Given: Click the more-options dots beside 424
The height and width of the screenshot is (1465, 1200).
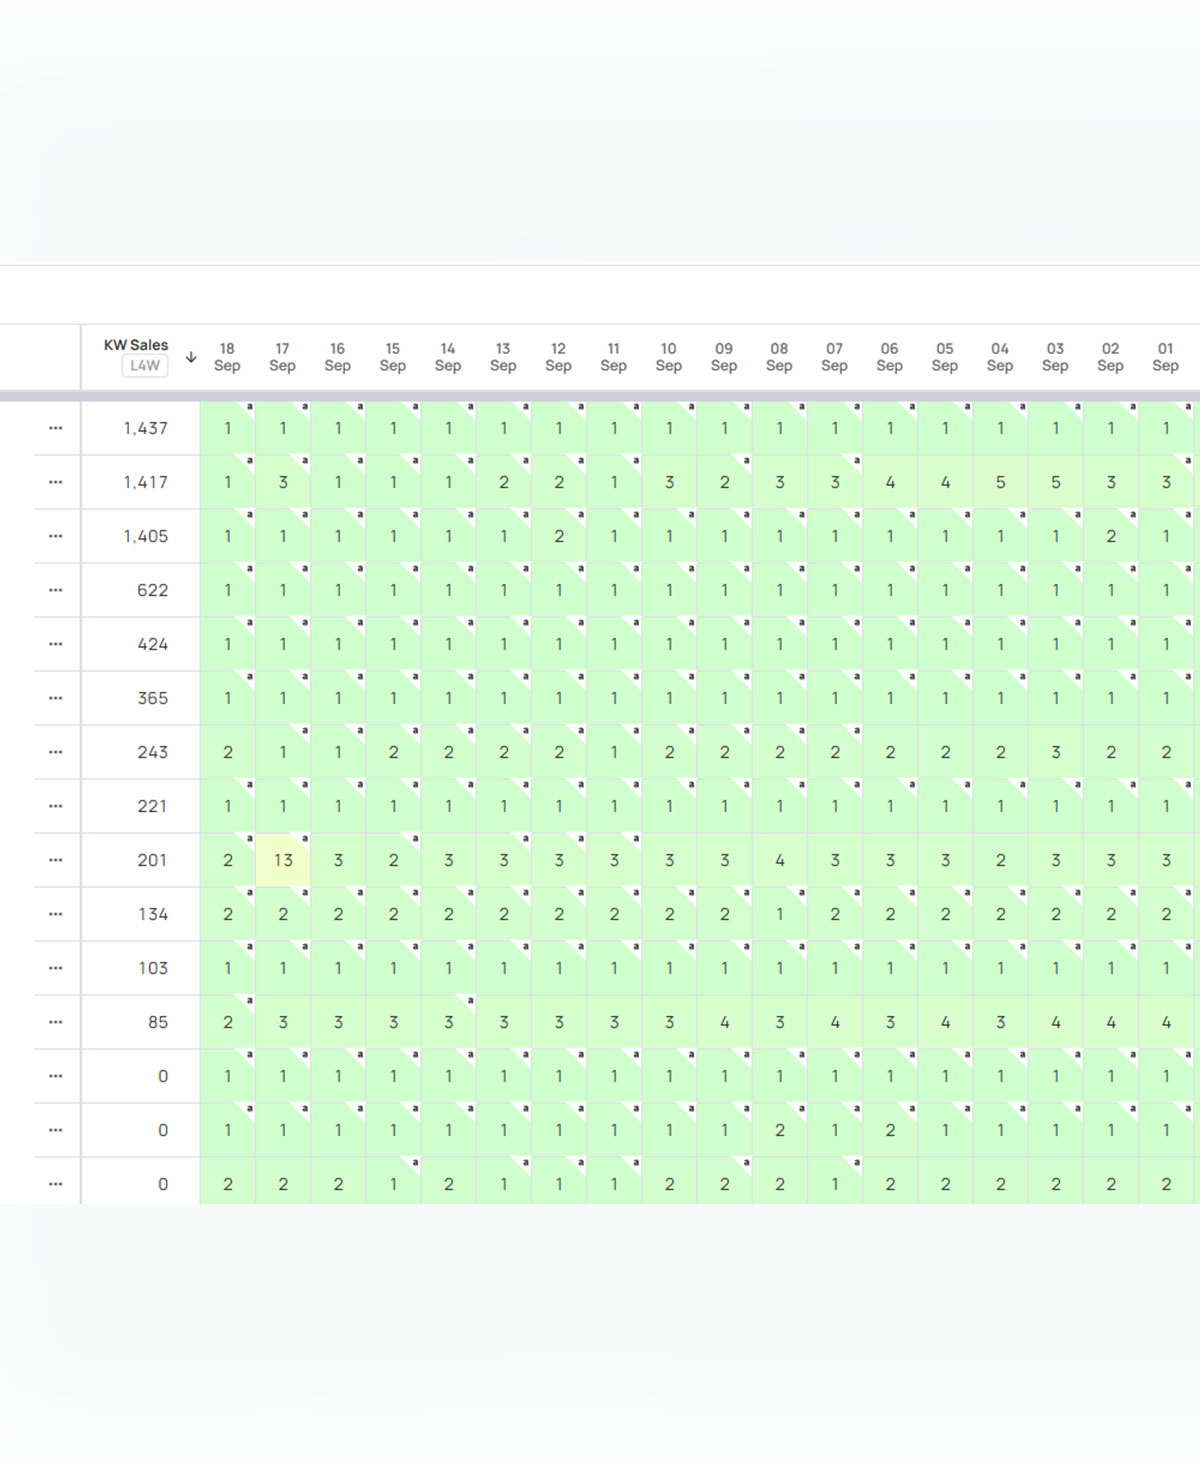Looking at the screenshot, I should click(55, 644).
